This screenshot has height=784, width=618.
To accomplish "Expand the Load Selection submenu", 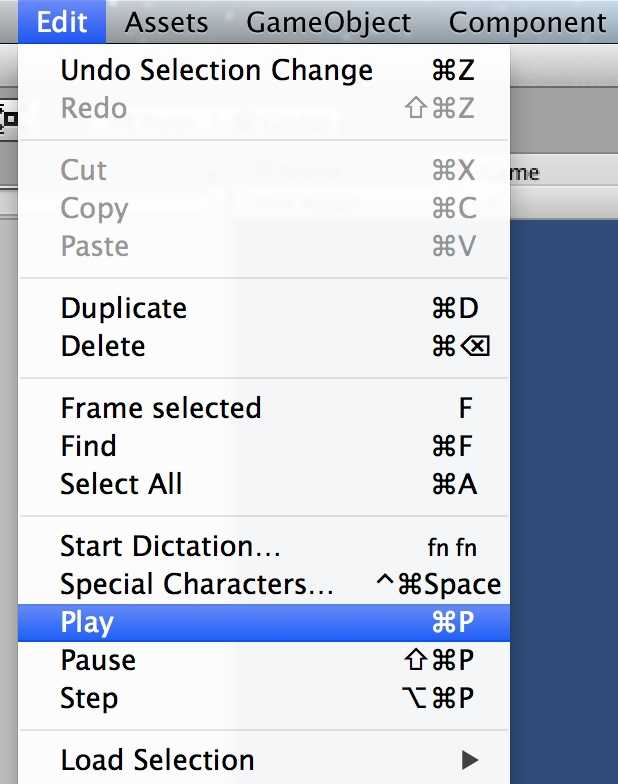I will (x=157, y=760).
